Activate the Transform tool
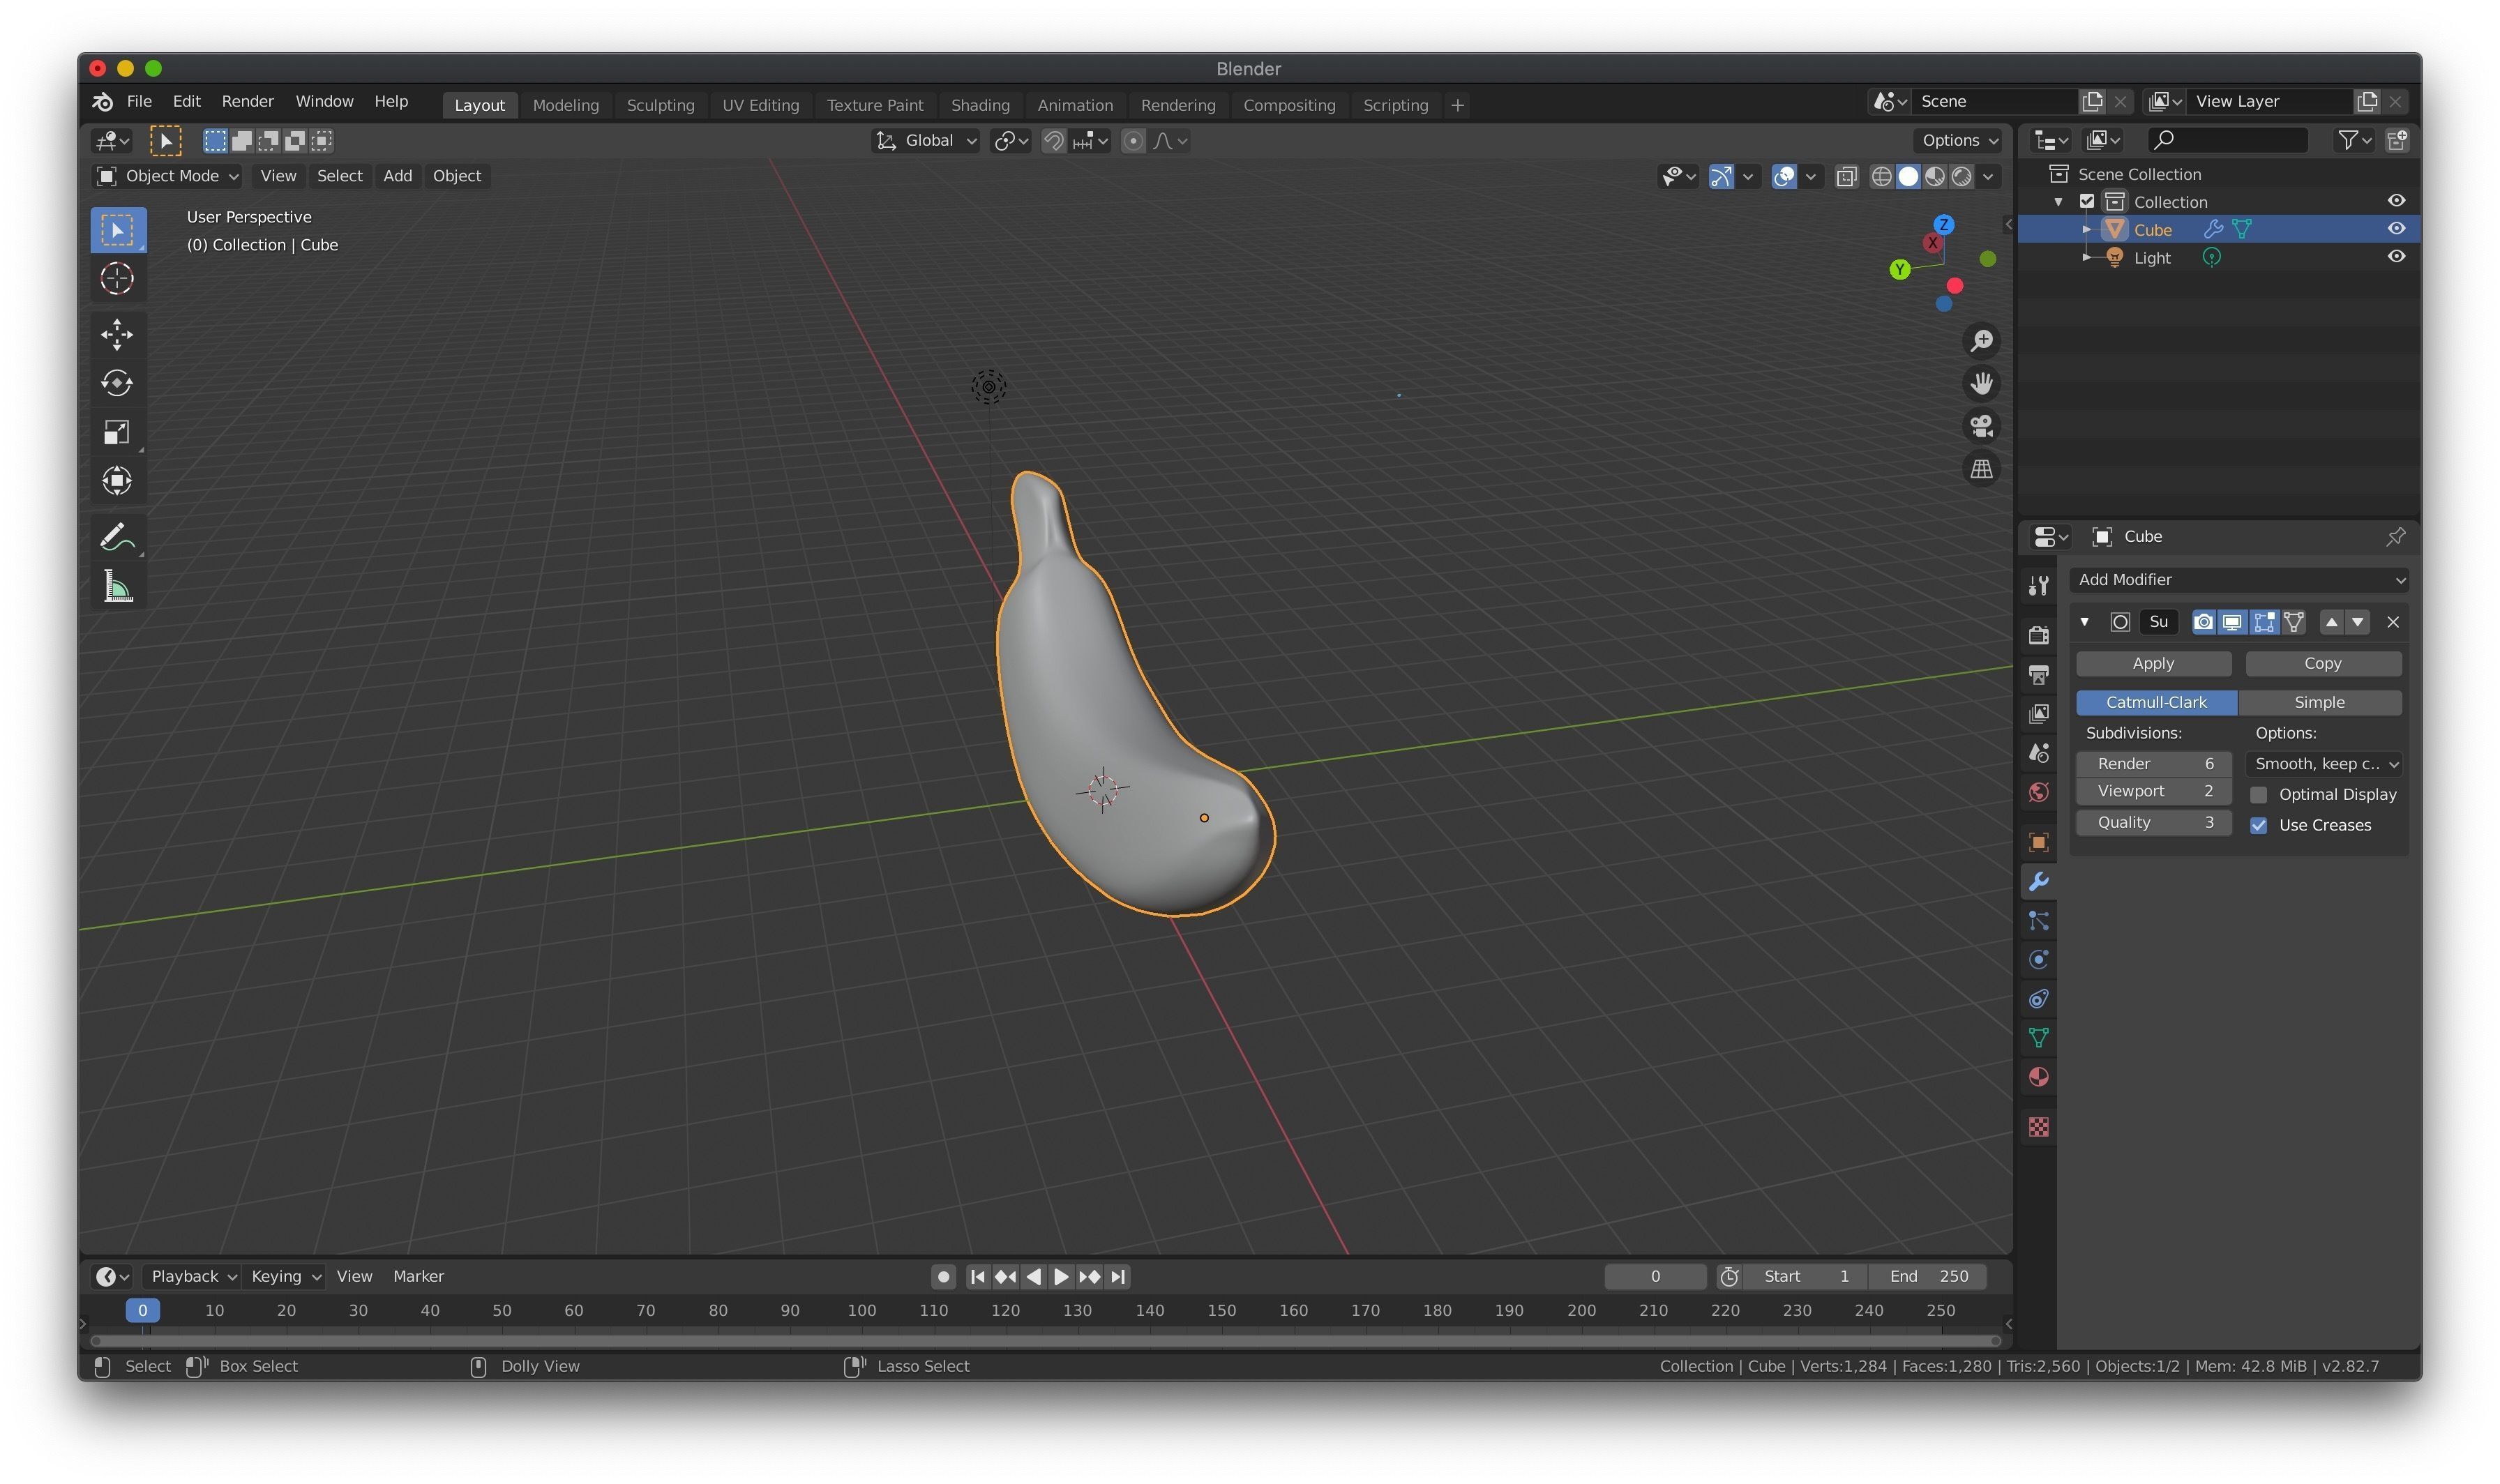Screen dimensions: 2500x1484 pyautogui.click(x=117, y=481)
